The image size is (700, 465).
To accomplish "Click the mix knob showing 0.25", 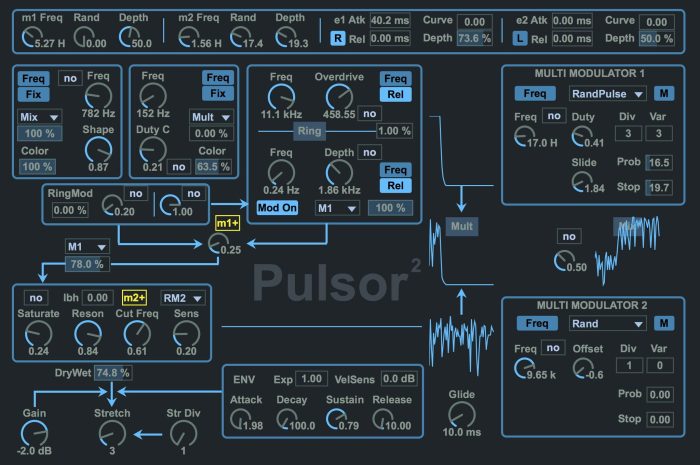I will 217,243.
